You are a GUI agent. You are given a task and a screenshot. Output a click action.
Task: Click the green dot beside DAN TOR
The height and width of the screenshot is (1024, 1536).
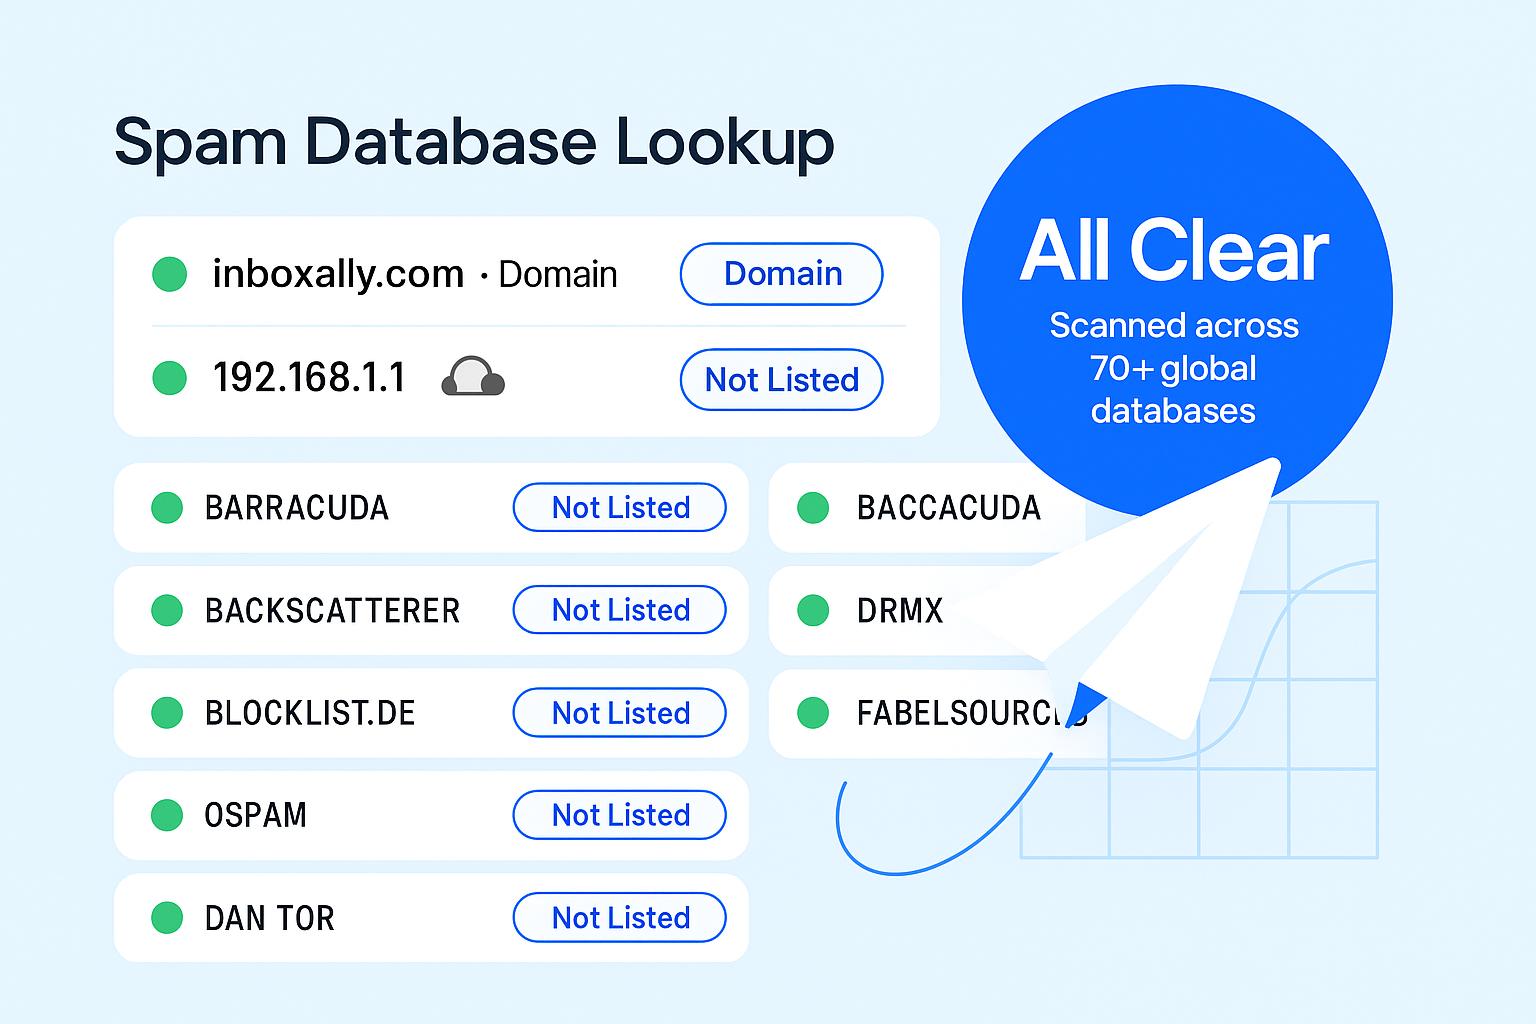167,917
